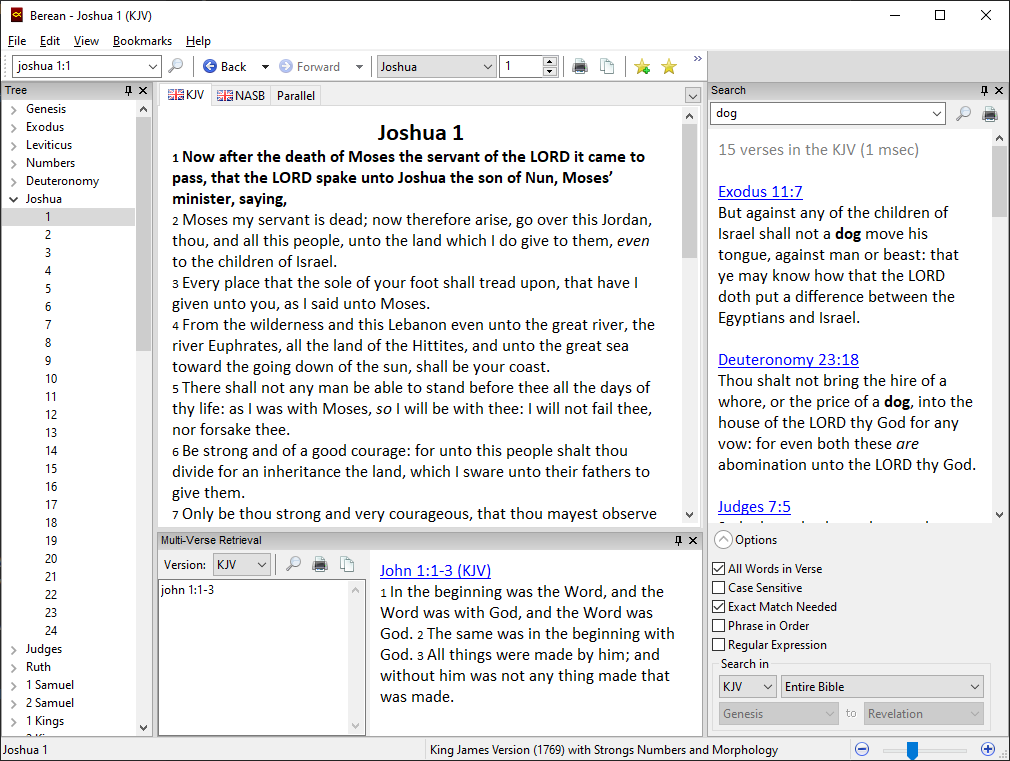This screenshot has width=1010, height=761.
Task: Click the Forward navigation button
Action: pos(310,66)
